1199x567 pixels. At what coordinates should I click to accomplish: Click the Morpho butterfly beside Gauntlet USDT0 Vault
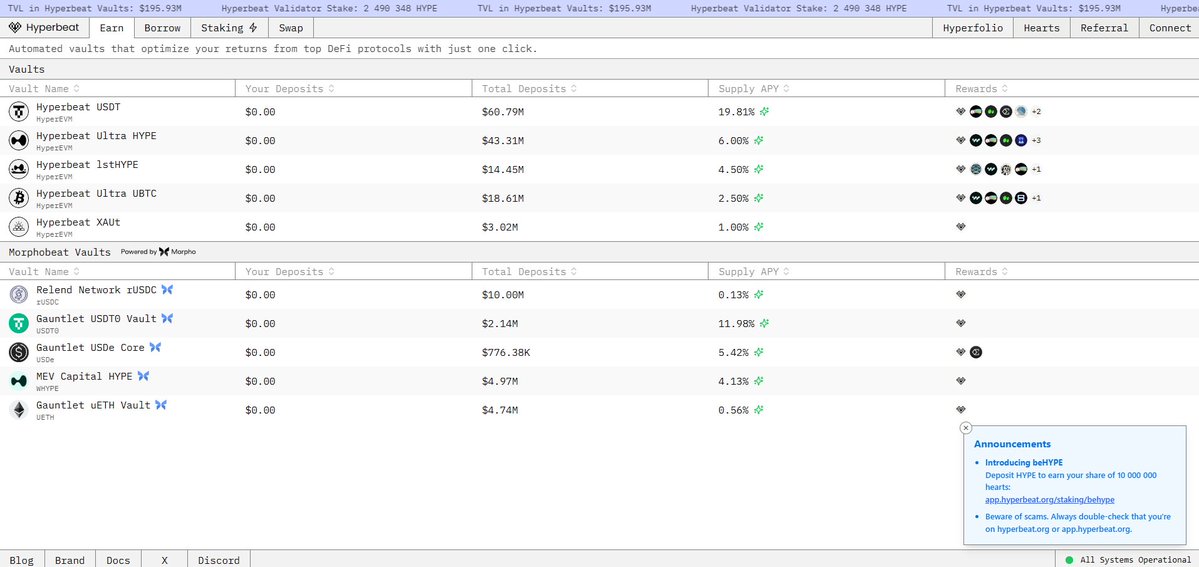click(x=167, y=318)
